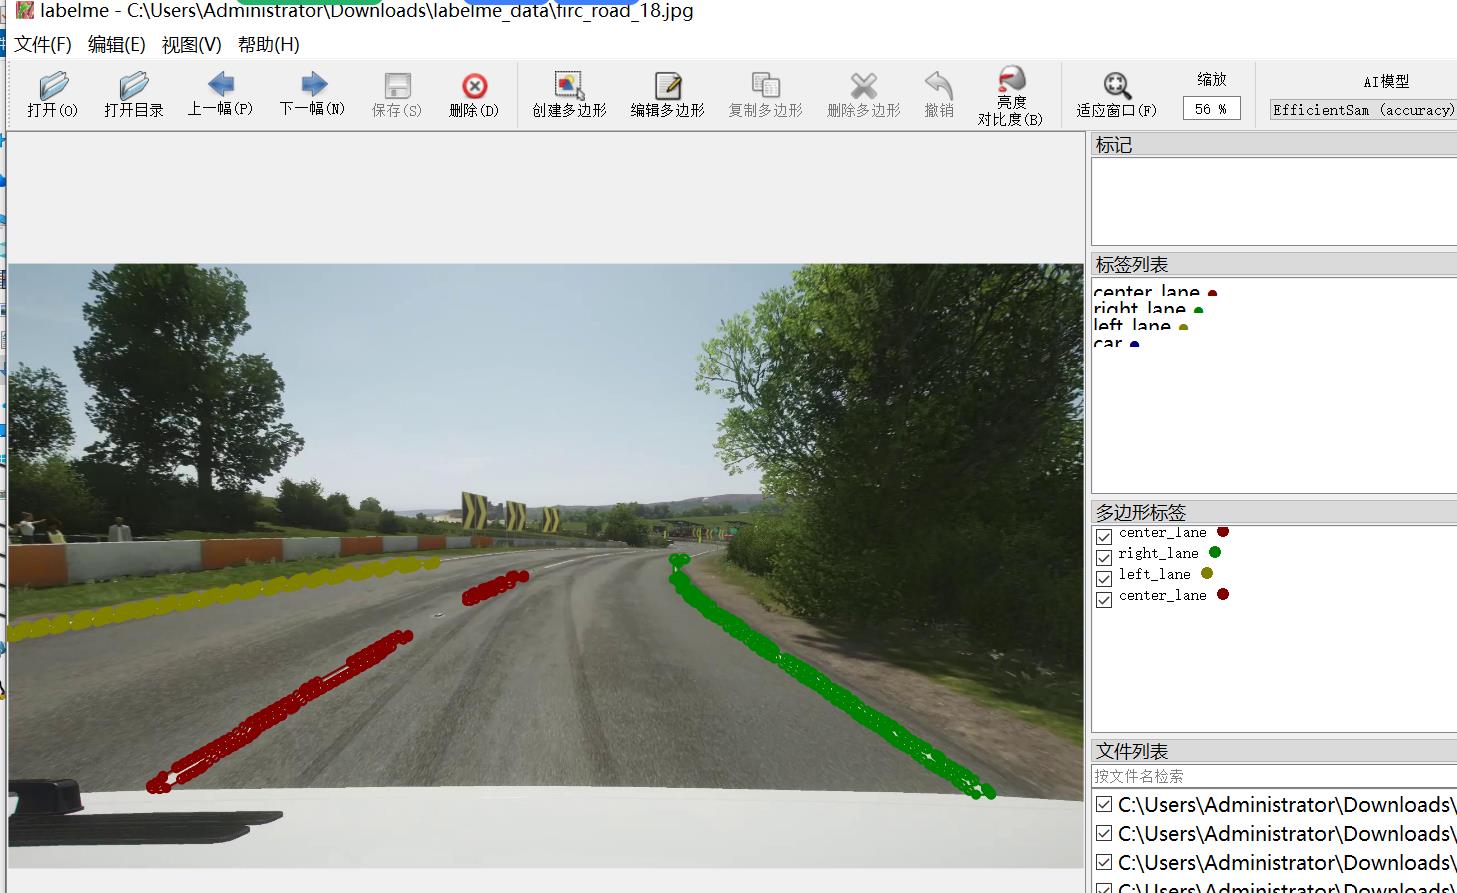Uncheck the left_lane polygon checkbox
This screenshot has width=1457, height=893.
coord(1104,579)
